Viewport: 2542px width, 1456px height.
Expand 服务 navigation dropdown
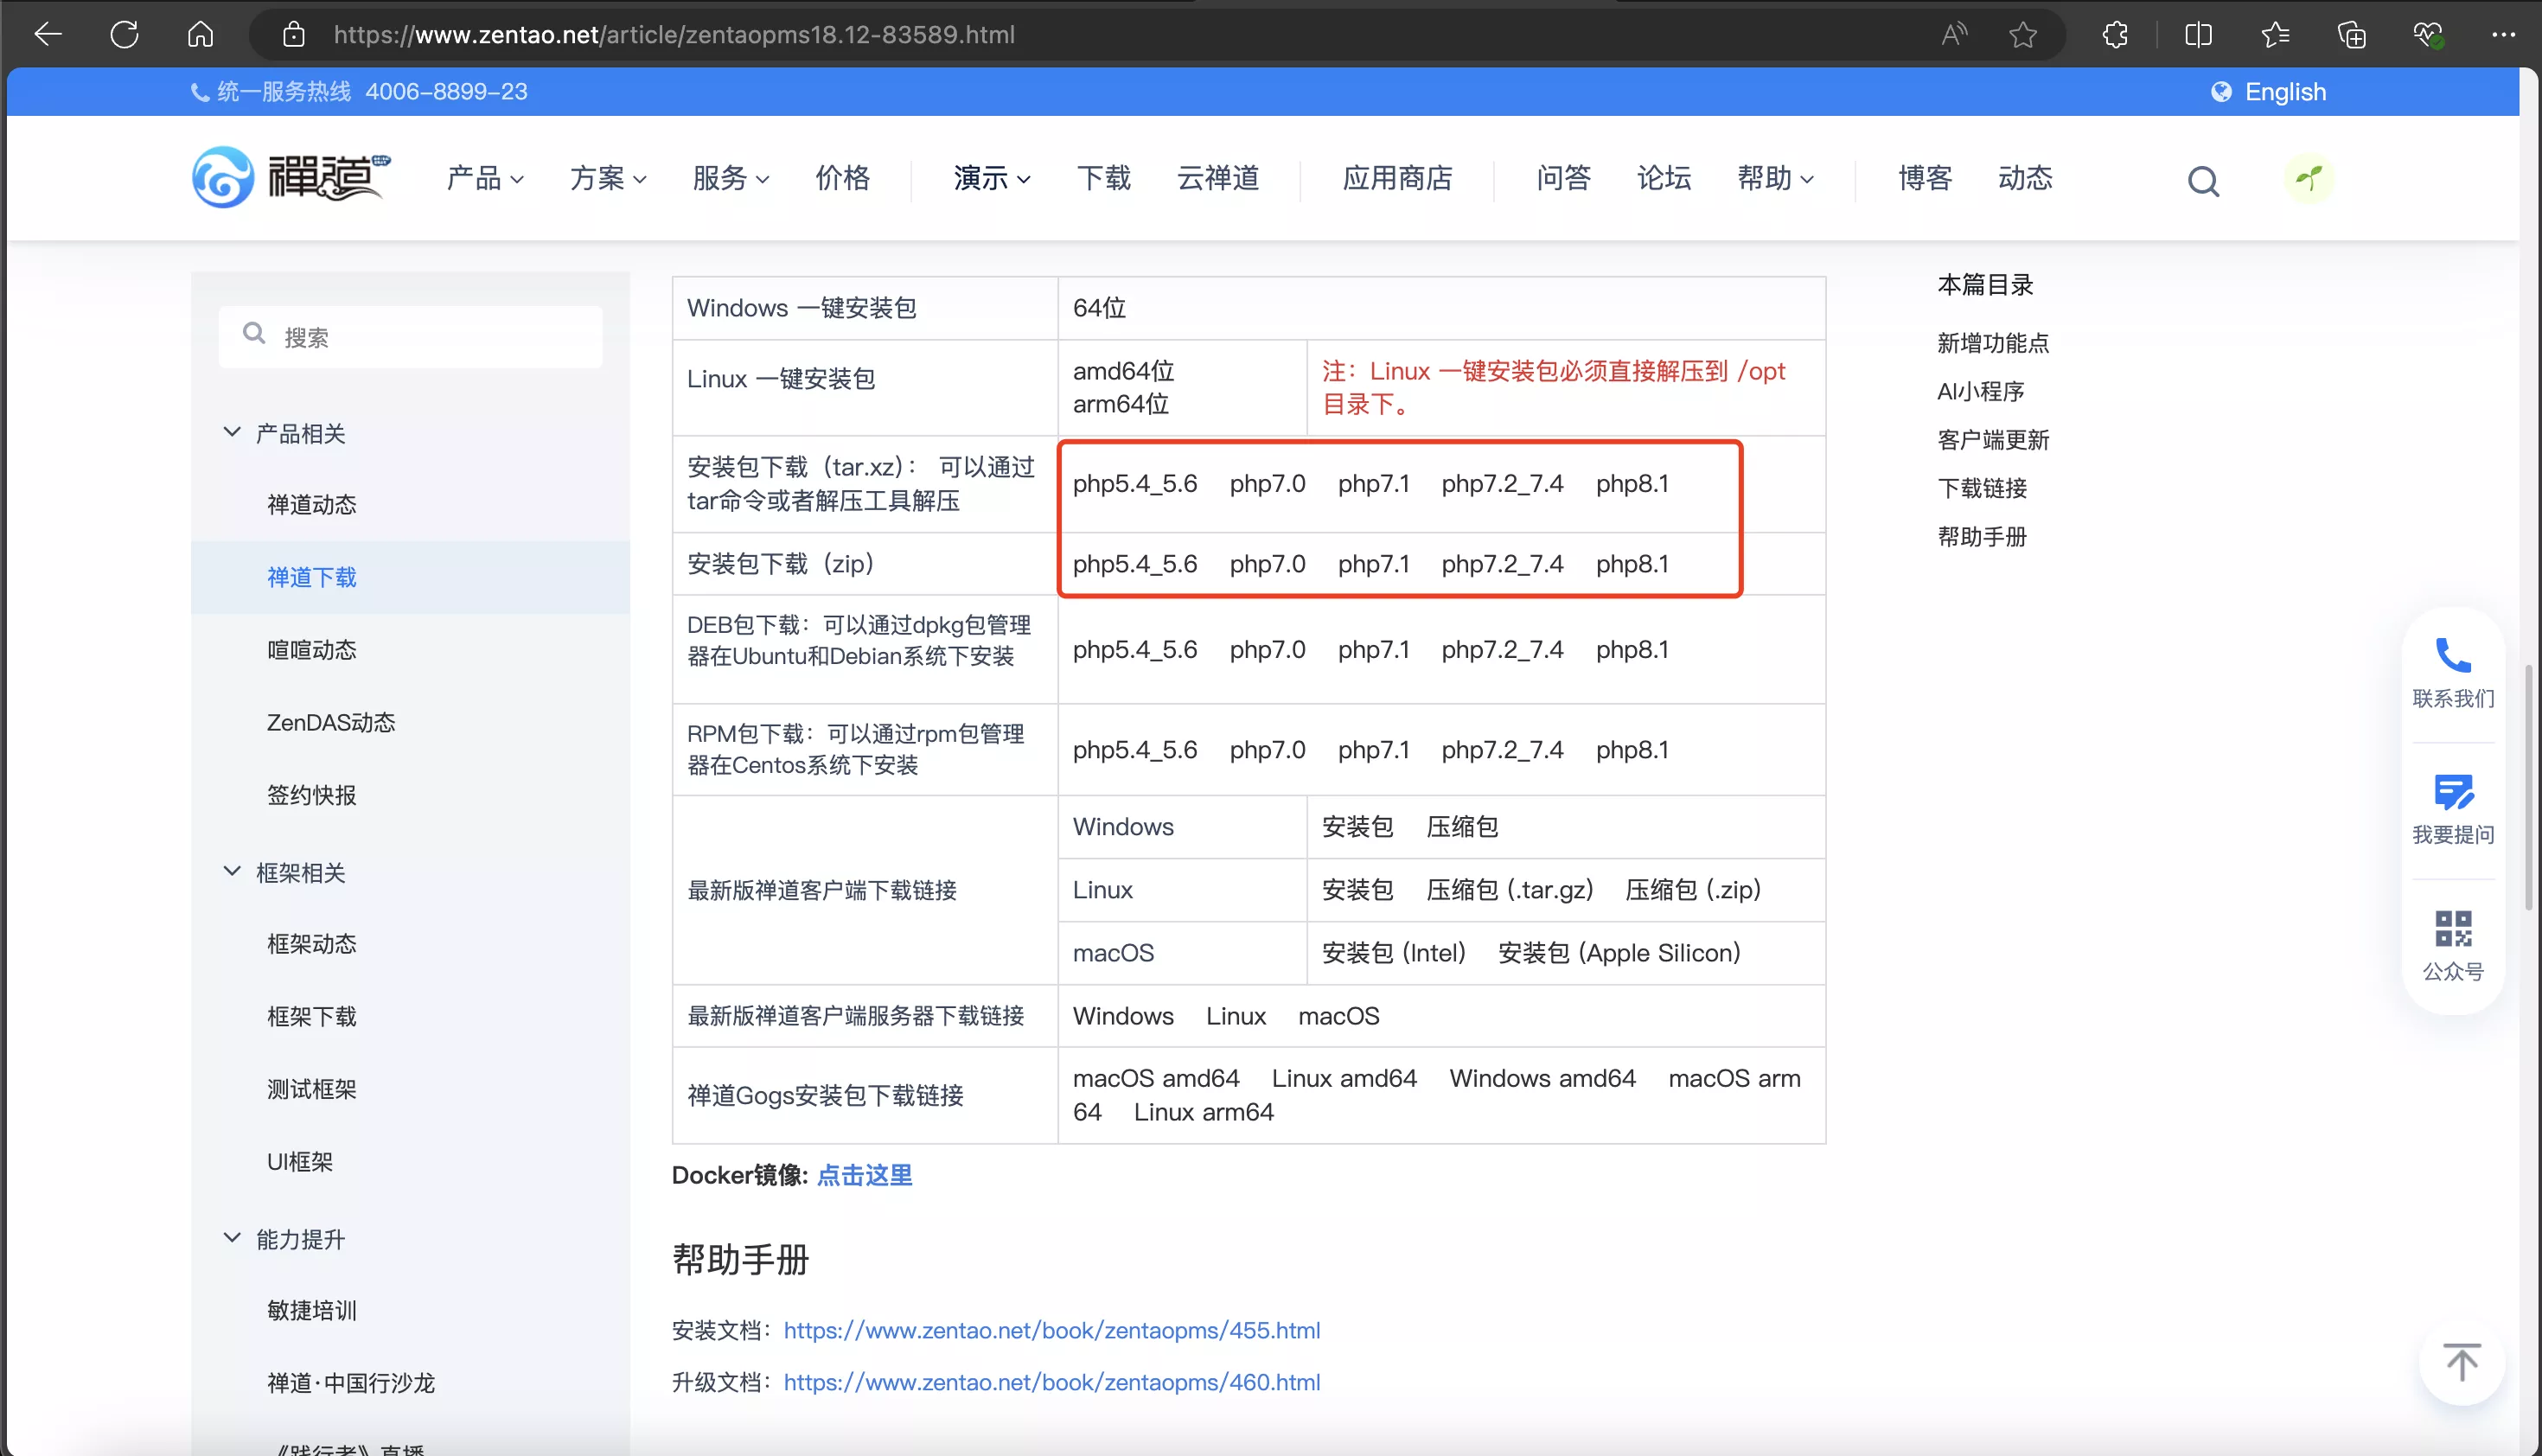(731, 178)
